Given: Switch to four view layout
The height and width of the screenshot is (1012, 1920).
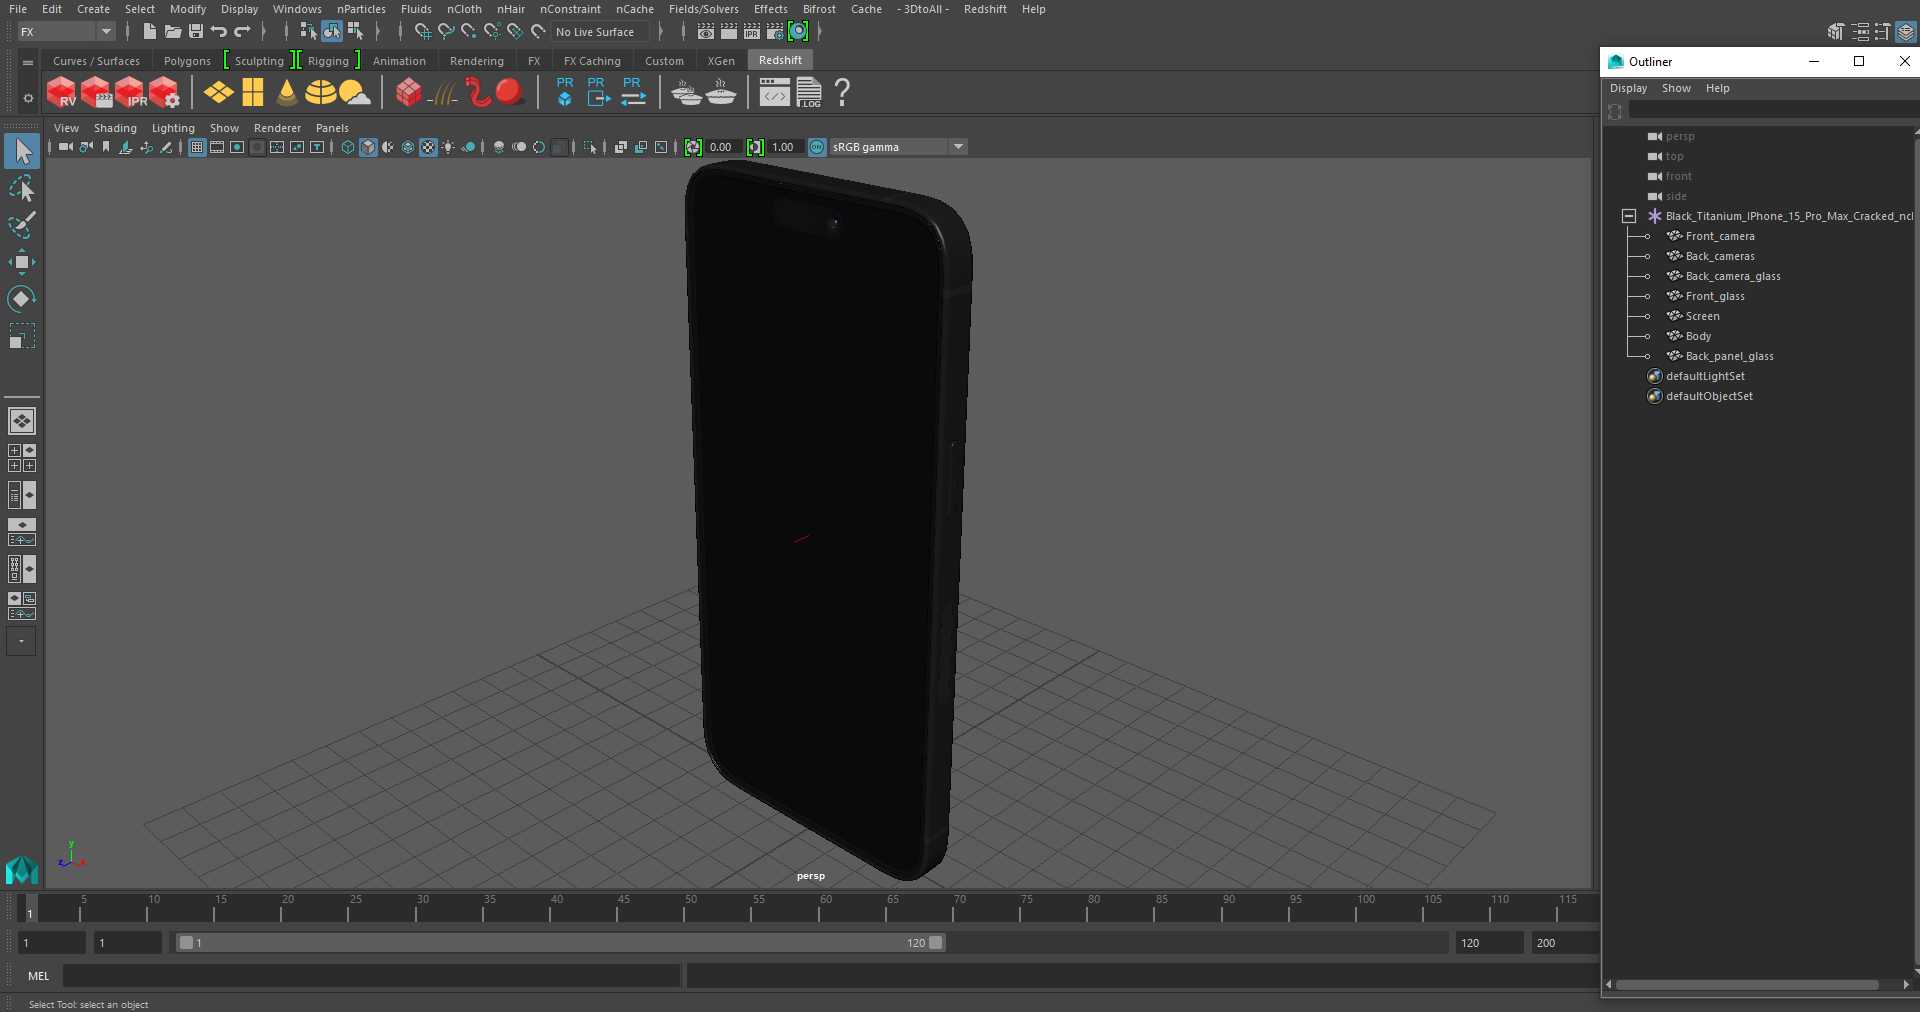Looking at the screenshot, I should click(22, 458).
